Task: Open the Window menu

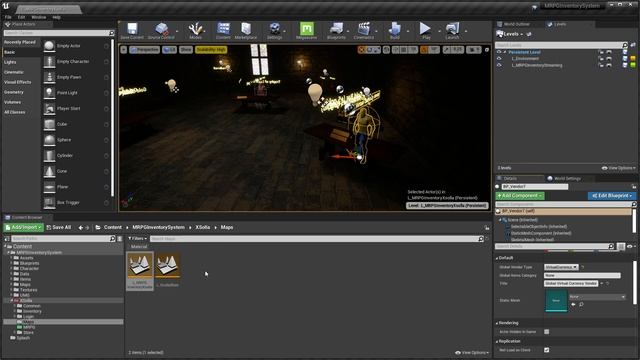Action: pyautogui.click(x=39, y=17)
